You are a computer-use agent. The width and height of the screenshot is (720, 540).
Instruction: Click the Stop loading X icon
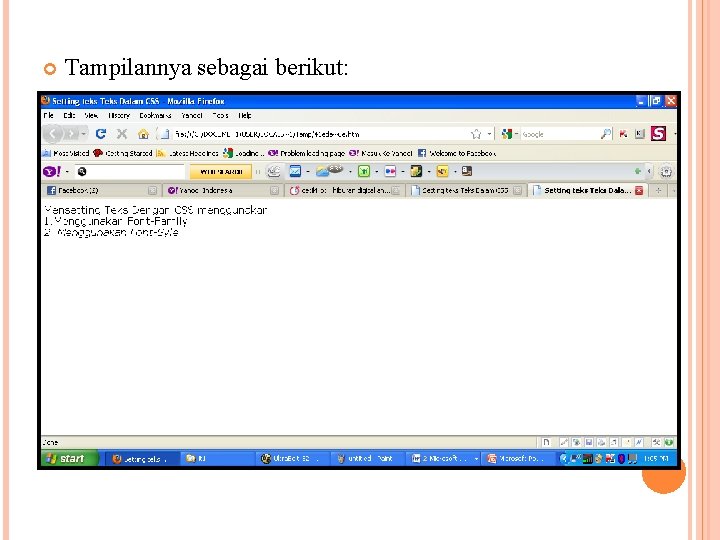(122, 134)
